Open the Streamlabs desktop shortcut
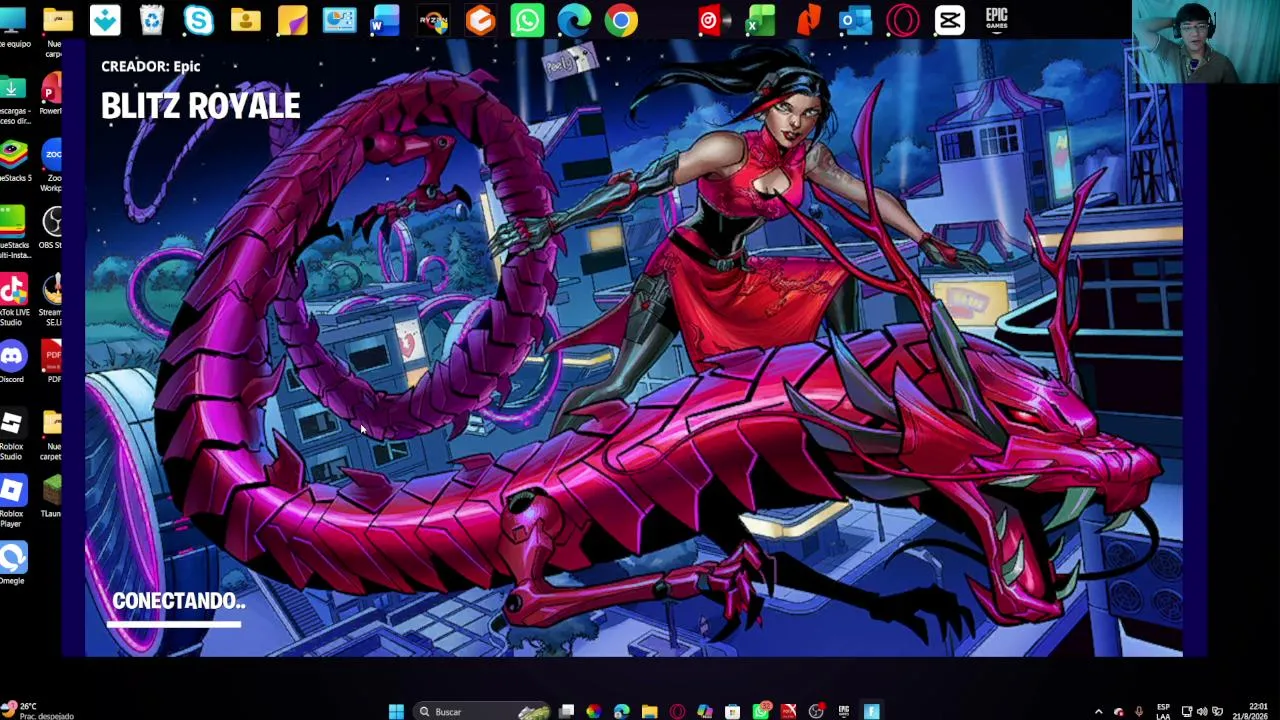This screenshot has height=720, width=1280. coord(52,298)
